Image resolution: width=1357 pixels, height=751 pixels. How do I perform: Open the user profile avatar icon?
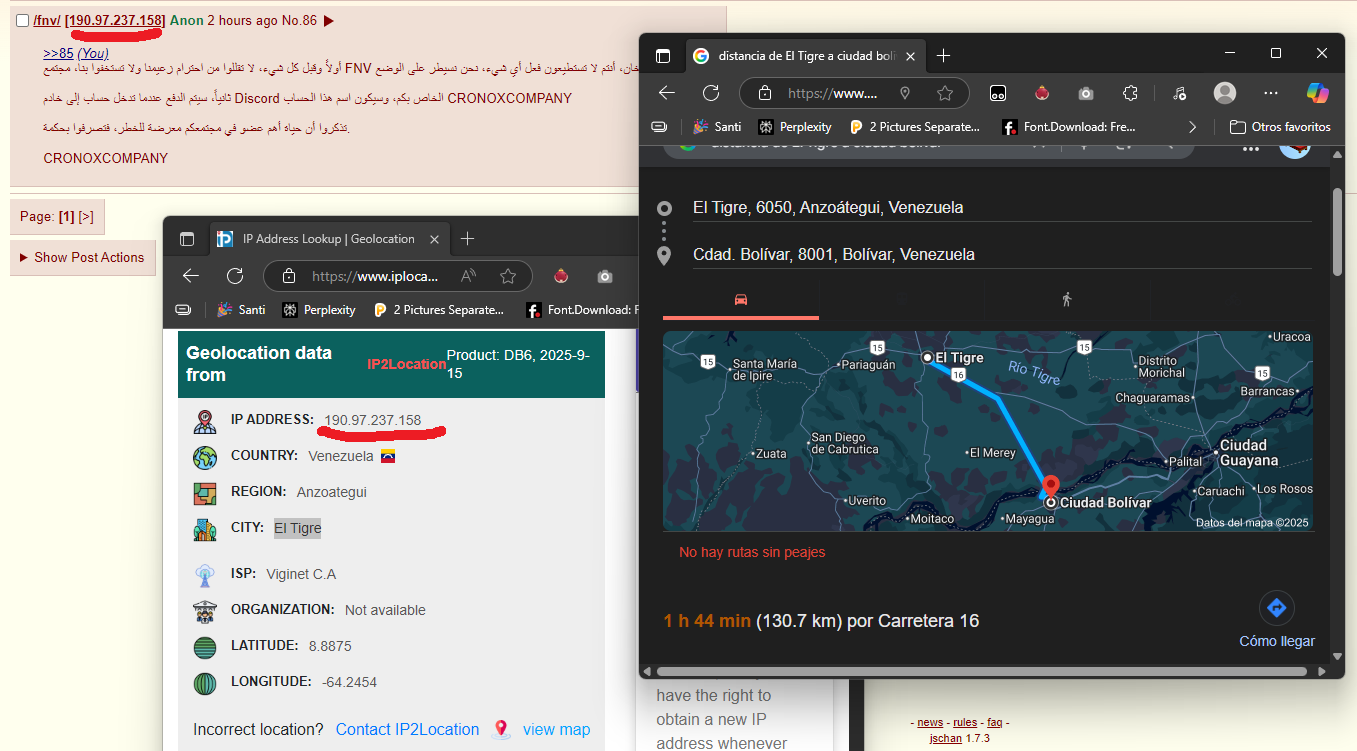pyautogui.click(x=1224, y=93)
